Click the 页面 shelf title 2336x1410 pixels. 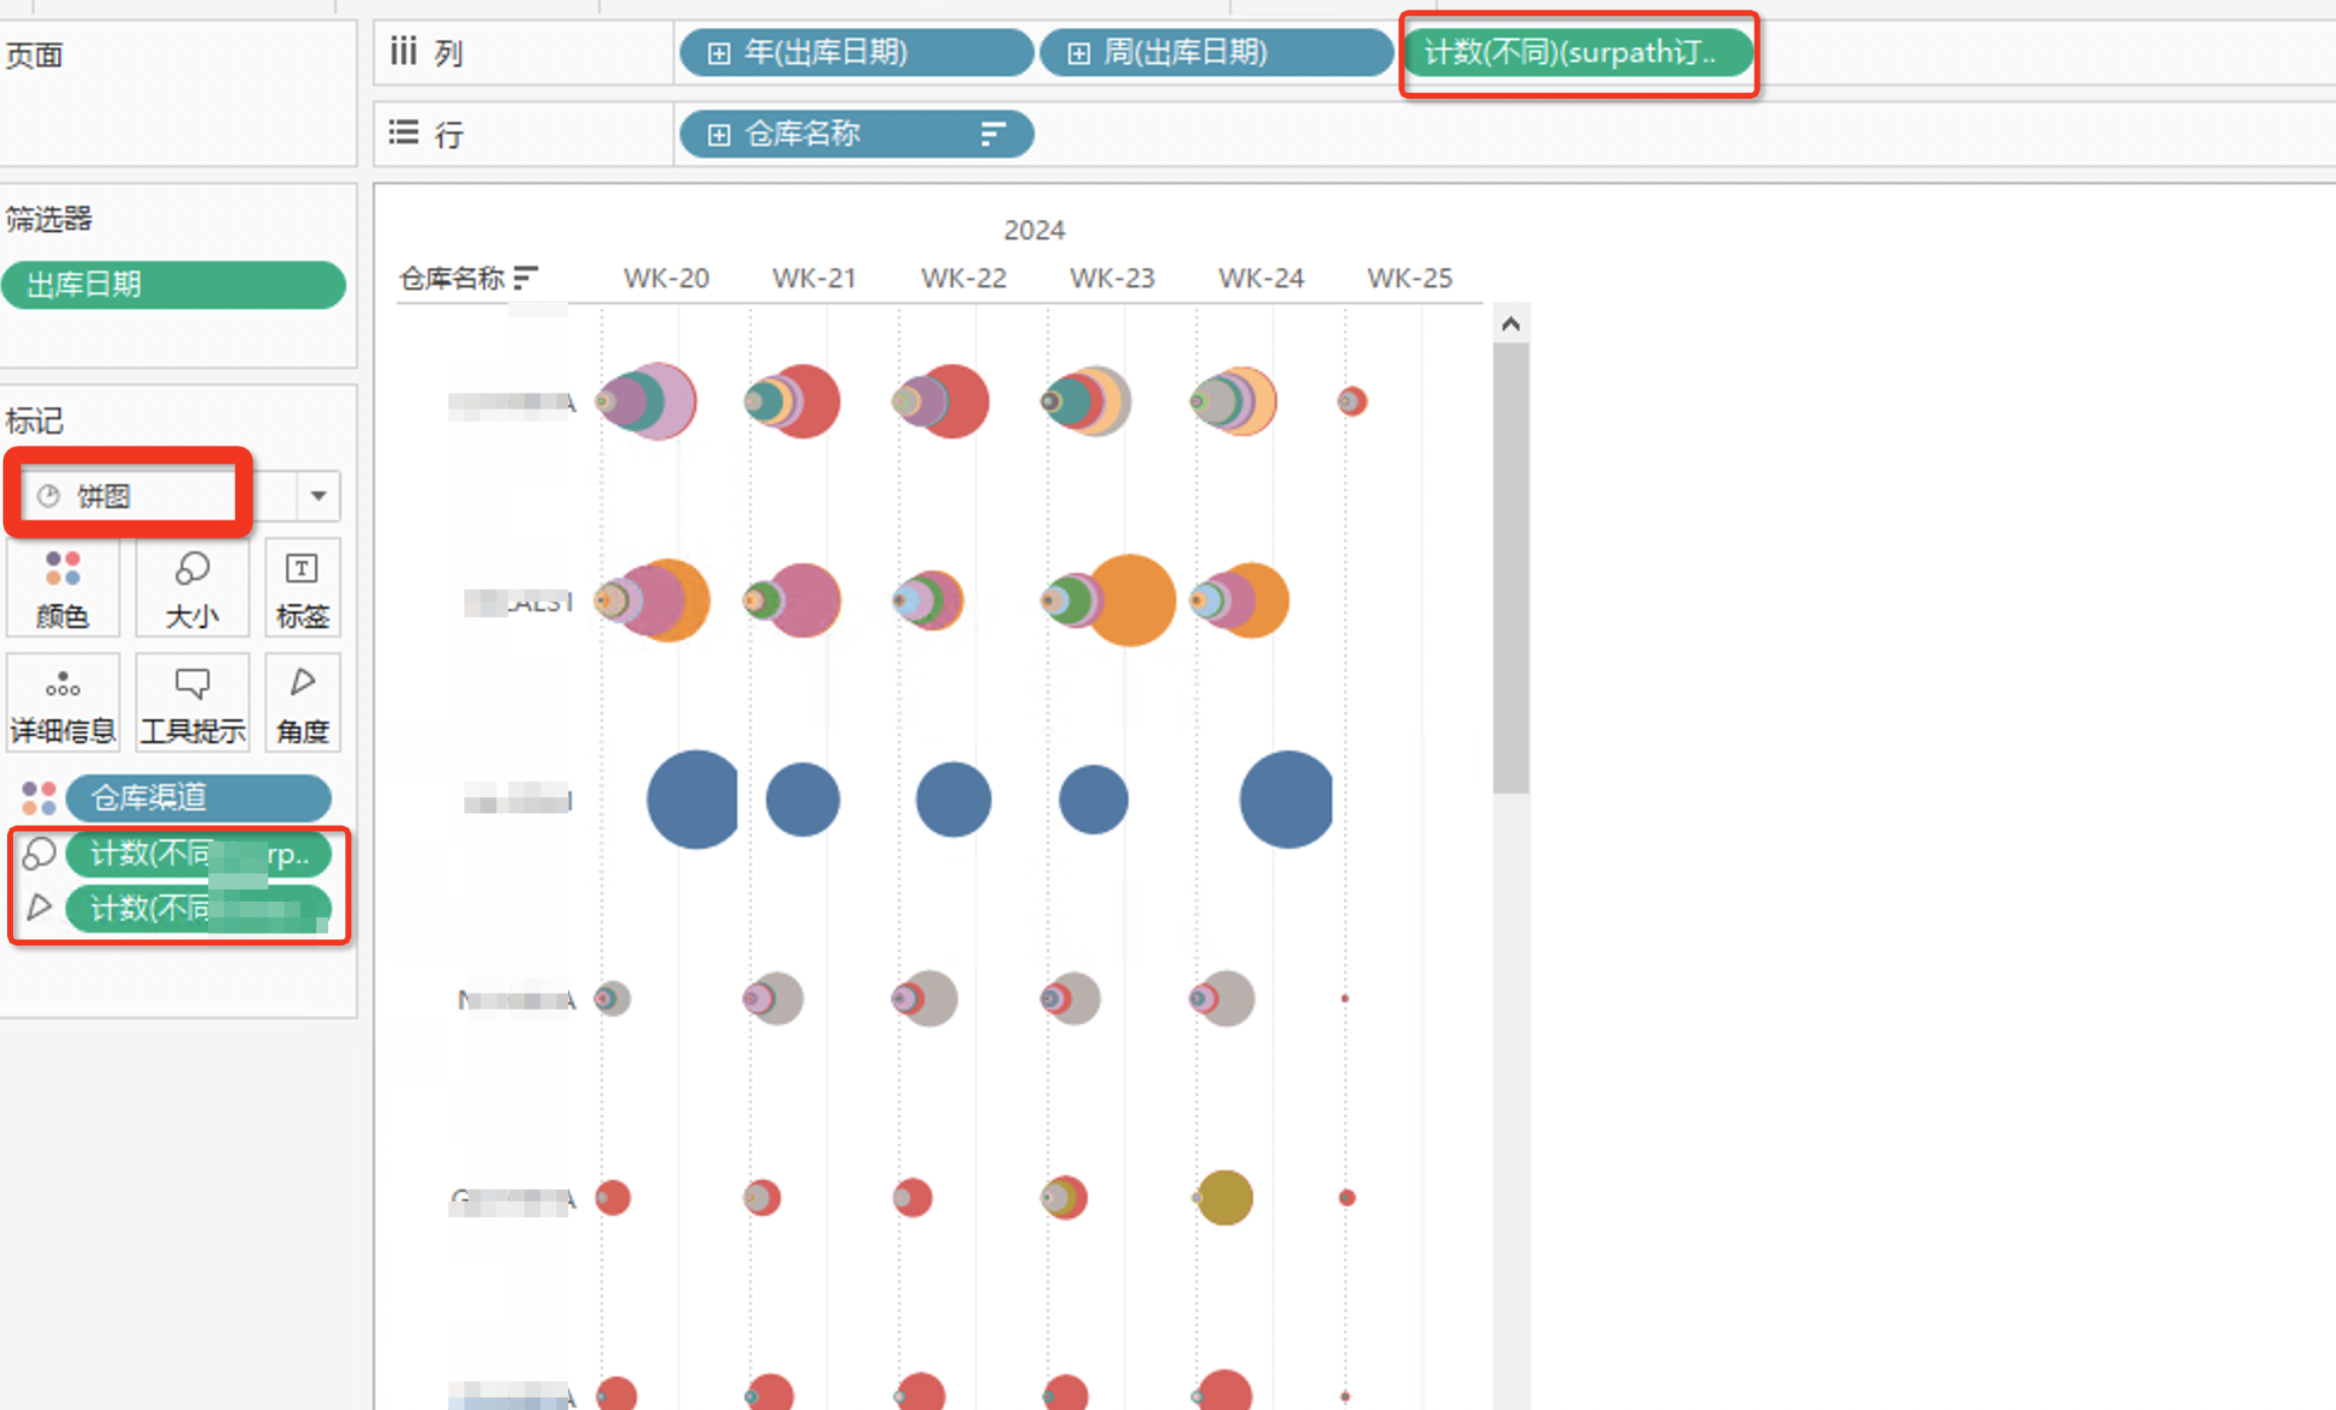click(x=34, y=54)
